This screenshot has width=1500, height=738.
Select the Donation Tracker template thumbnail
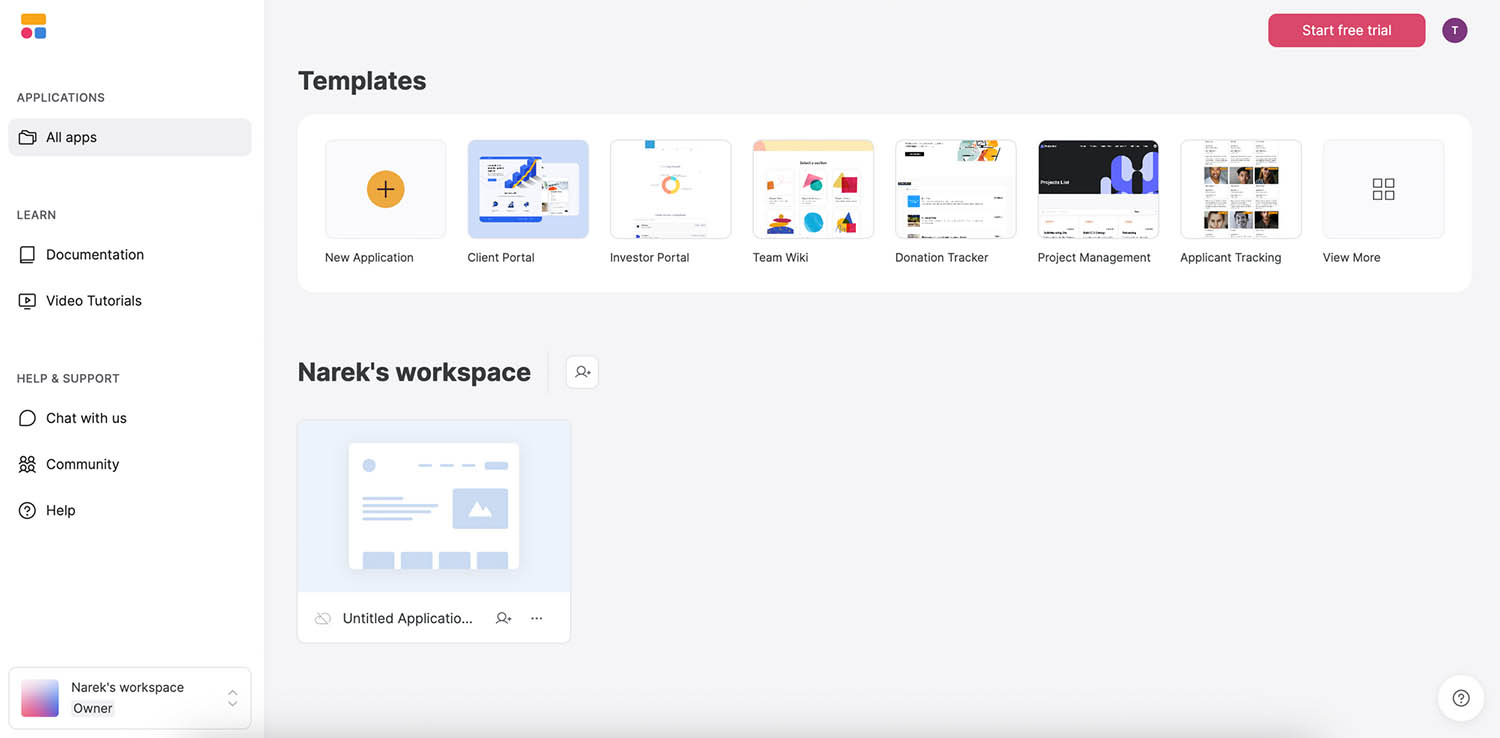[x=956, y=189]
